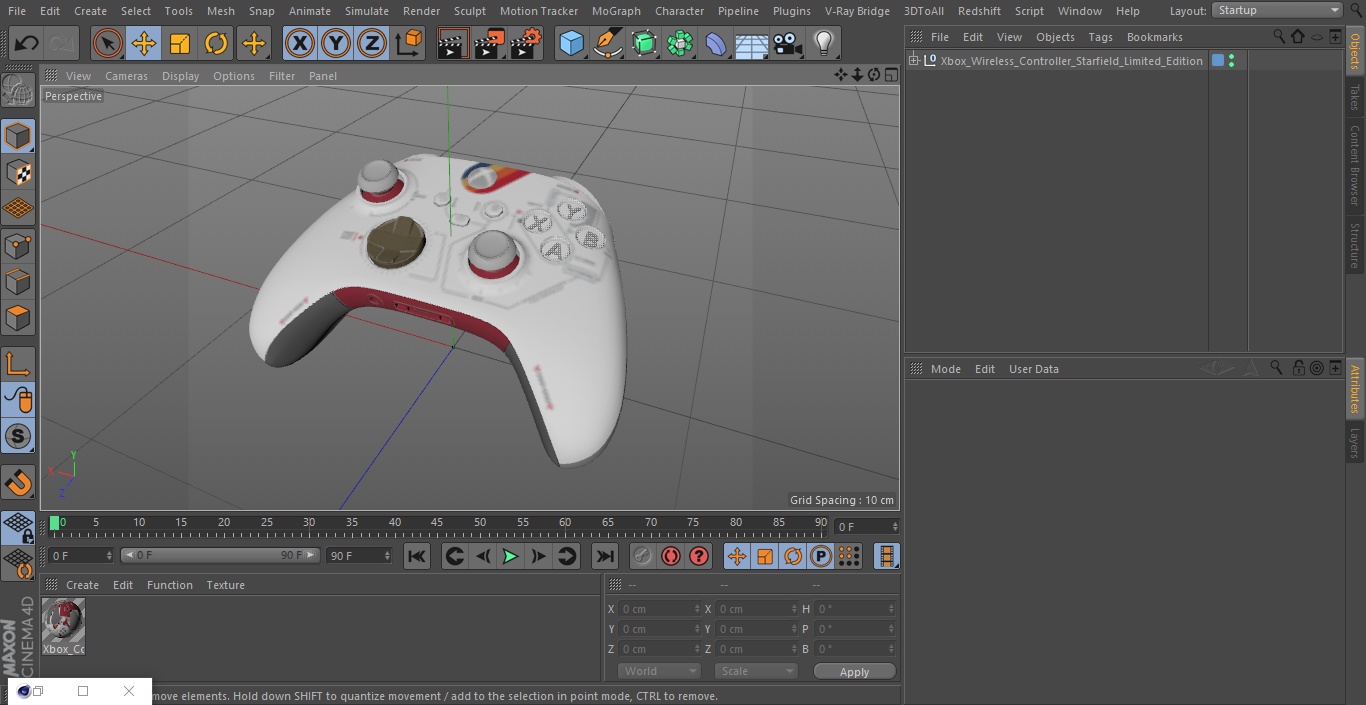This screenshot has width=1366, height=705.
Task: Switch to Takes side tab
Action: (1355, 97)
